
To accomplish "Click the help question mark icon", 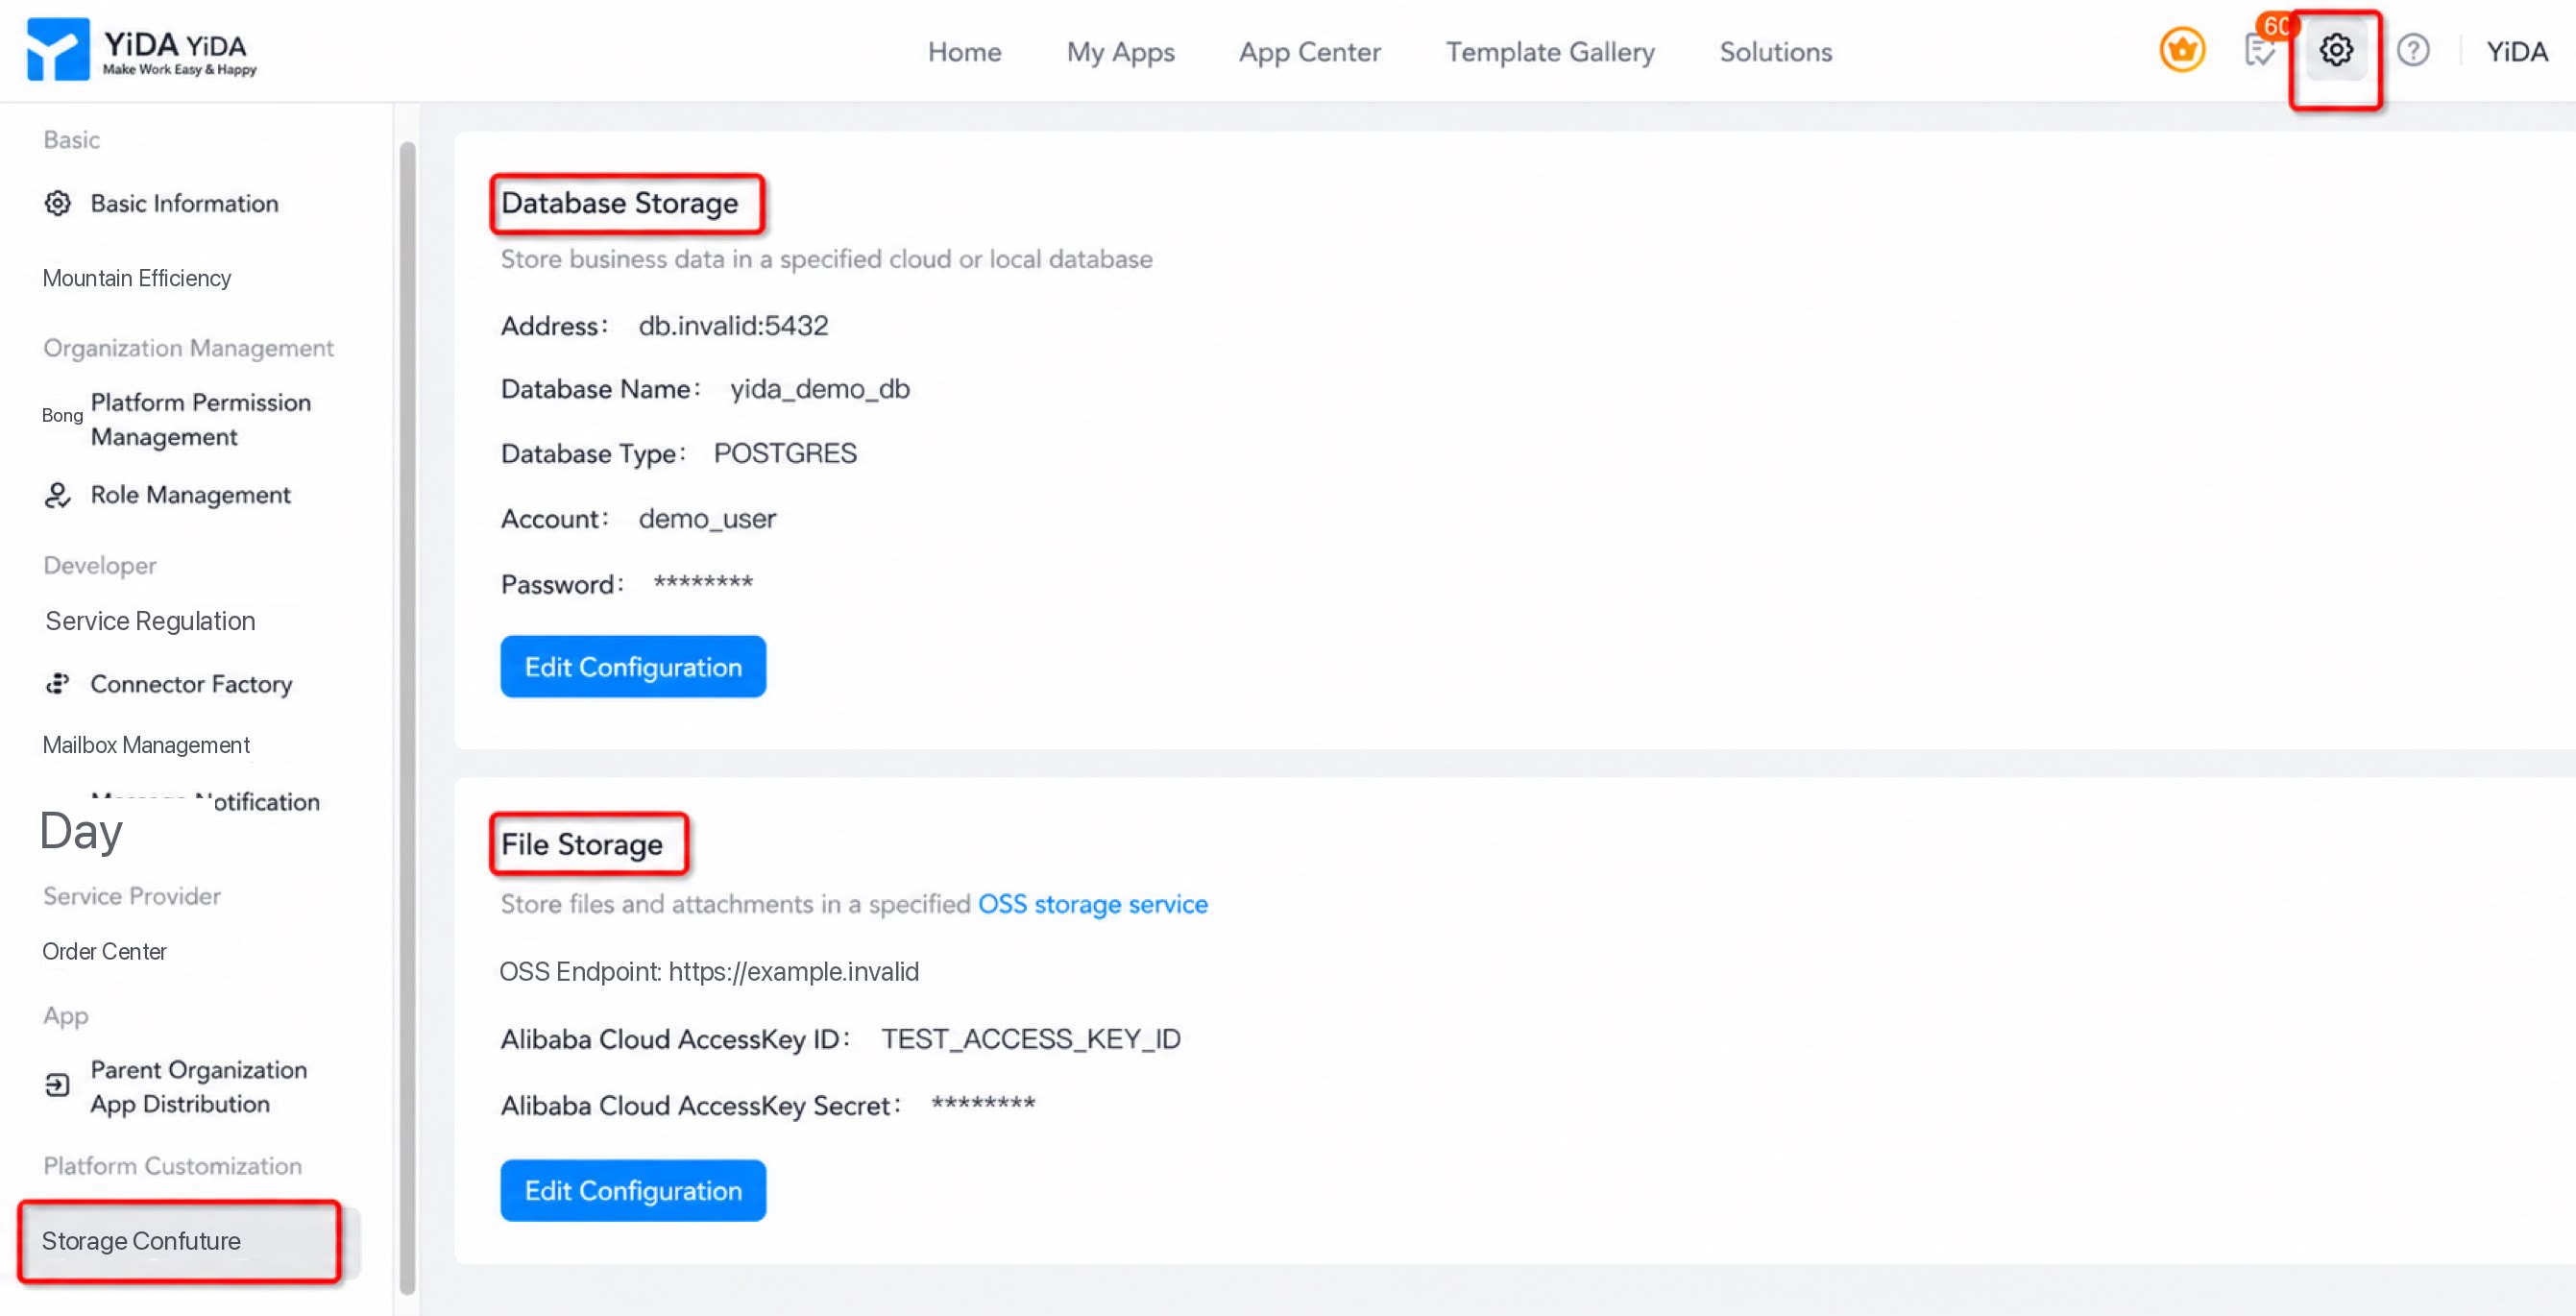I will coord(2412,50).
